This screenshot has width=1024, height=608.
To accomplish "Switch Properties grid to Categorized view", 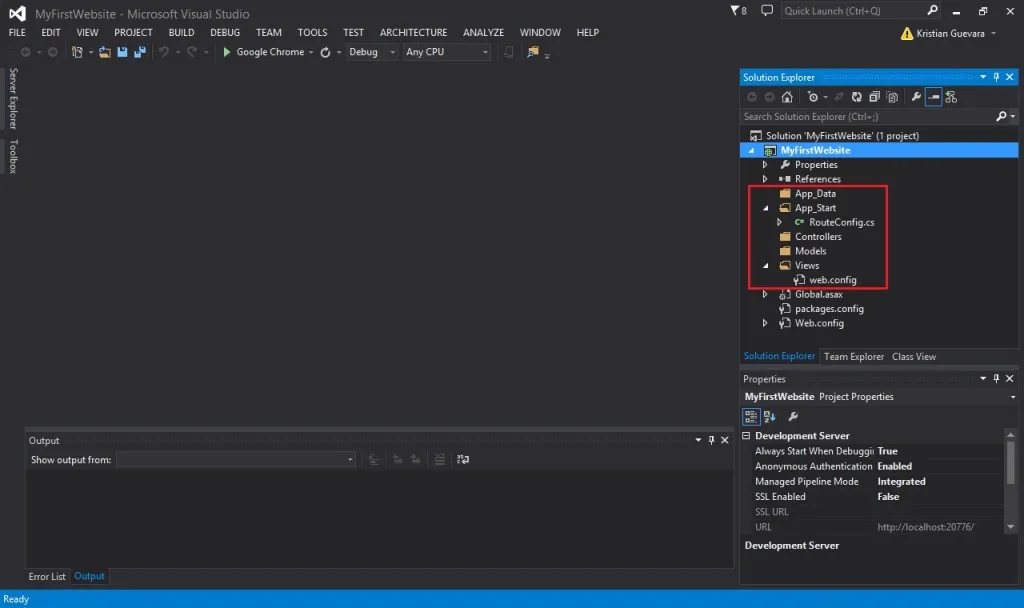I will [751, 417].
